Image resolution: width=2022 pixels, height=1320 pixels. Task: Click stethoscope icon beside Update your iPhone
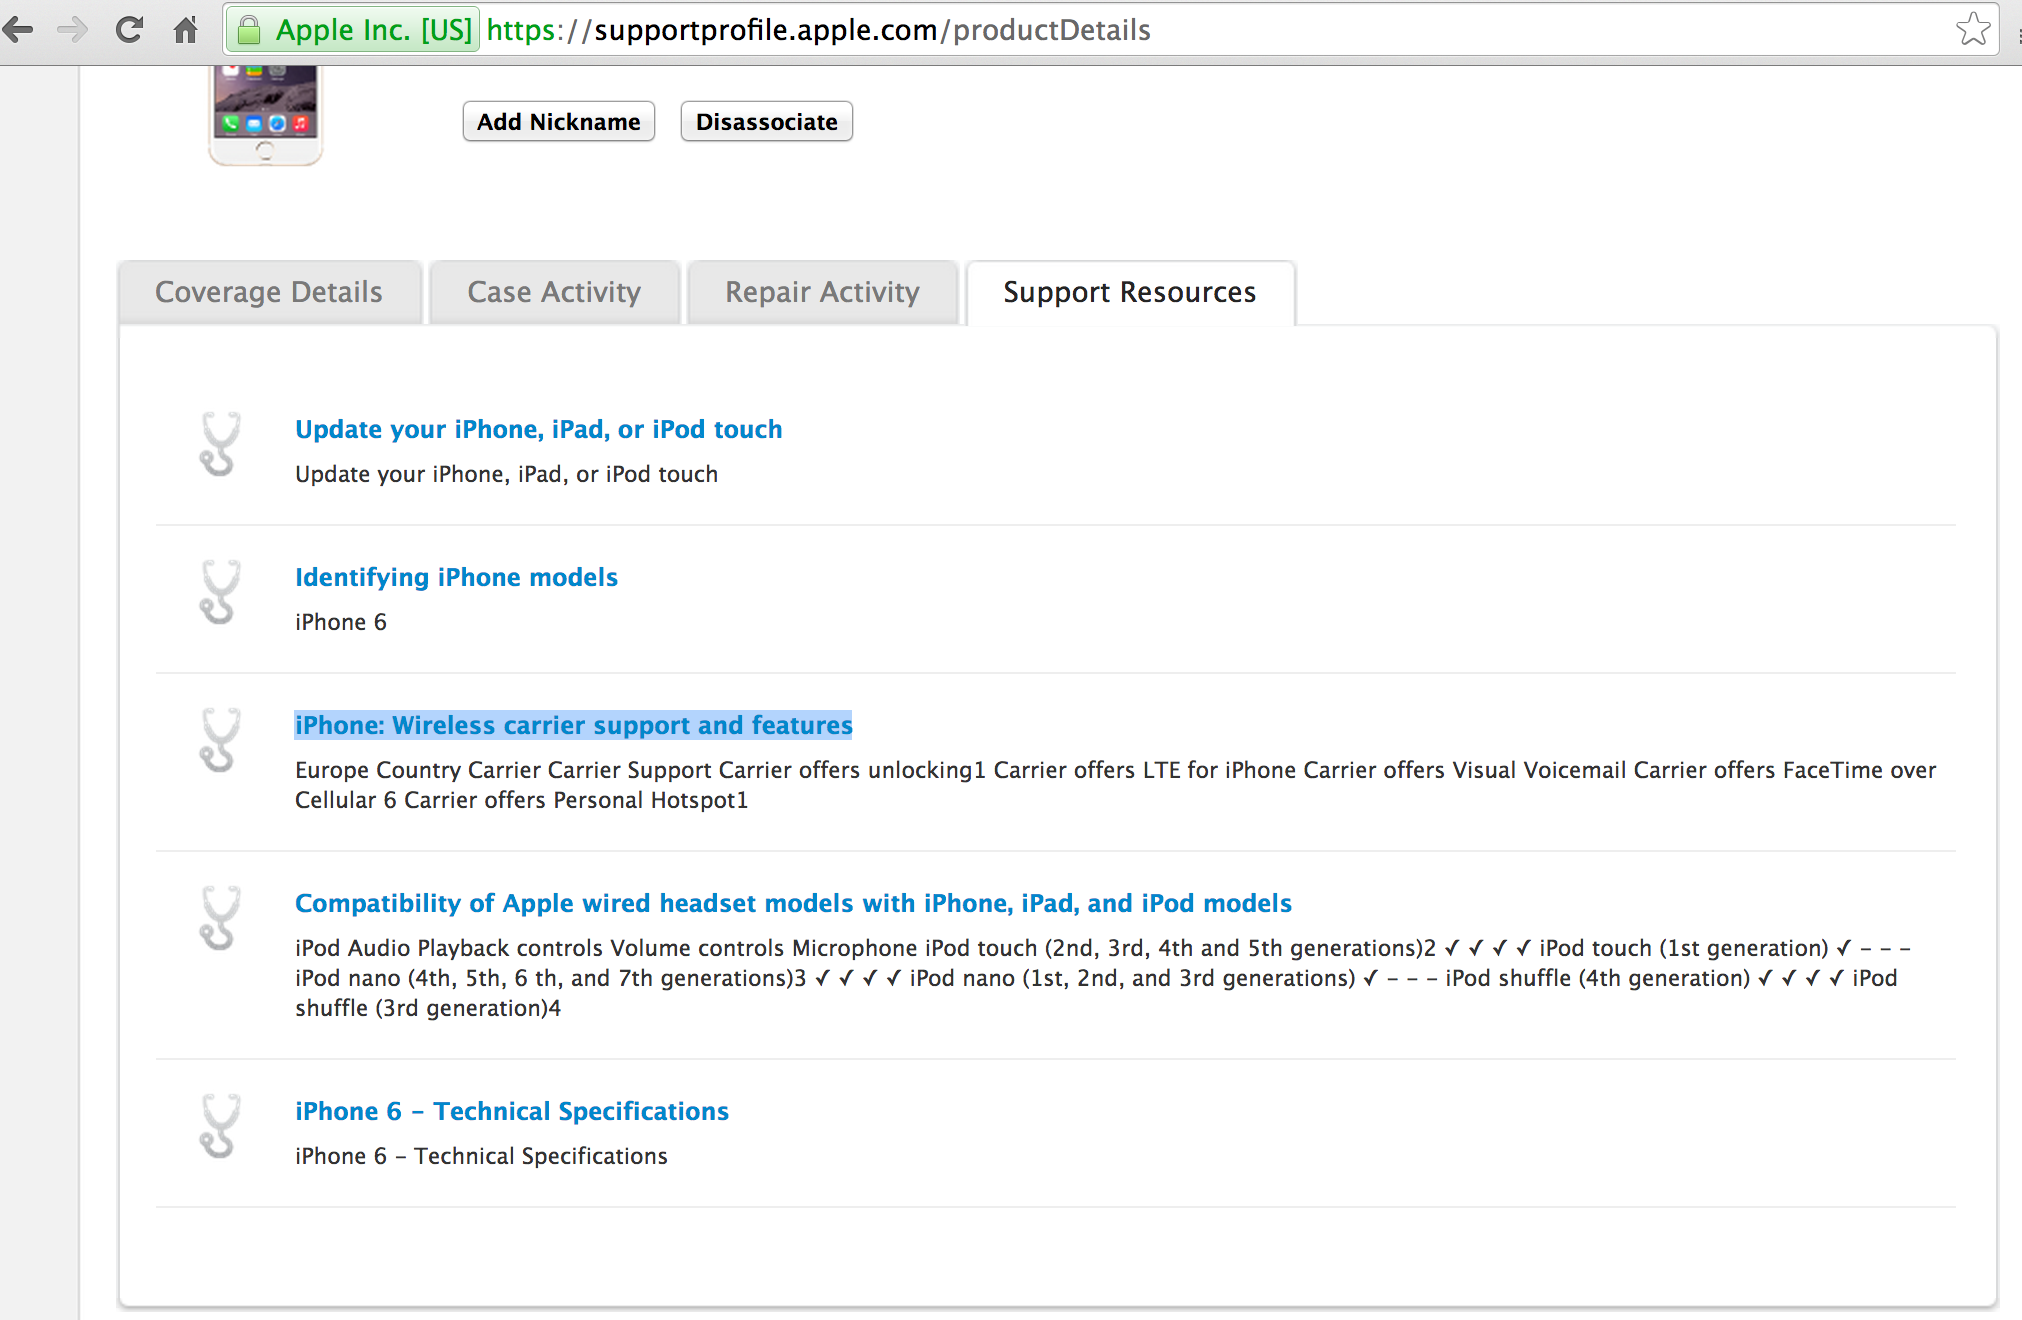(219, 444)
